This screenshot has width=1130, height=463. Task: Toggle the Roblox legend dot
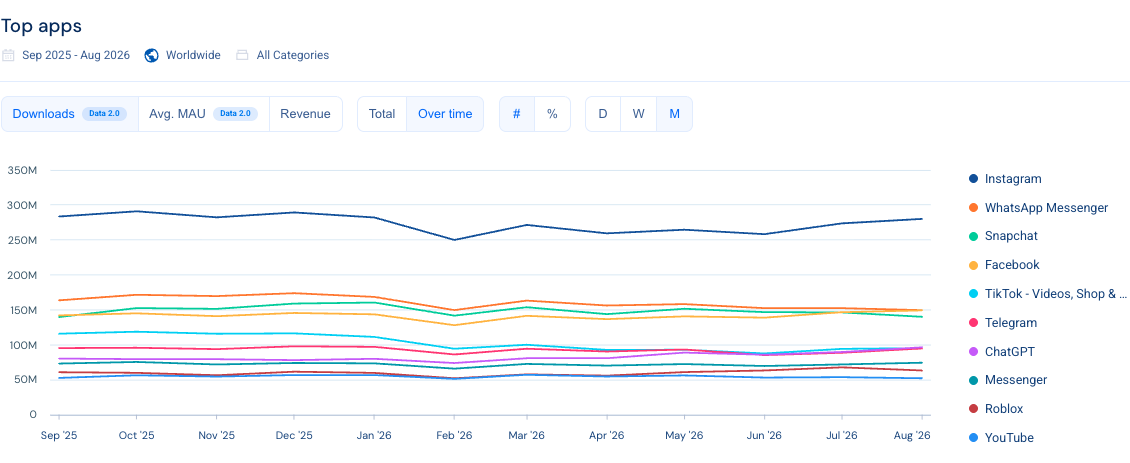(x=974, y=409)
